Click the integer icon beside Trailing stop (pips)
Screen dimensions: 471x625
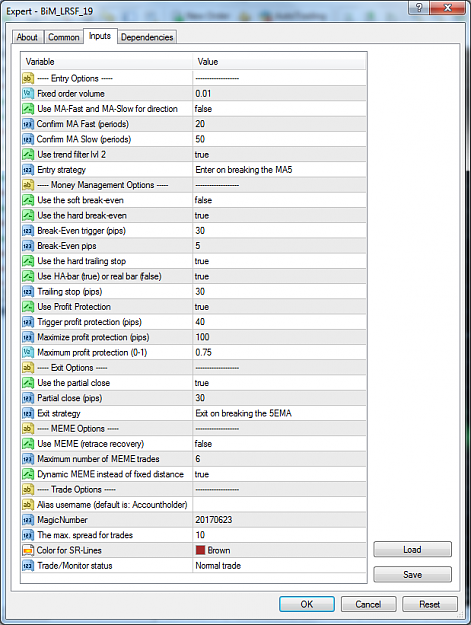tap(28, 291)
